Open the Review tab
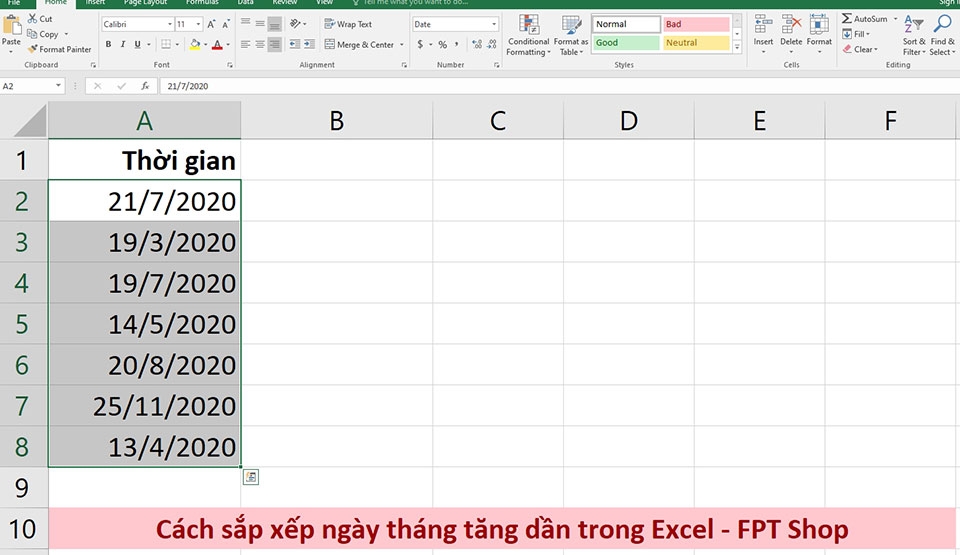Image resolution: width=960 pixels, height=555 pixels. click(x=285, y=3)
